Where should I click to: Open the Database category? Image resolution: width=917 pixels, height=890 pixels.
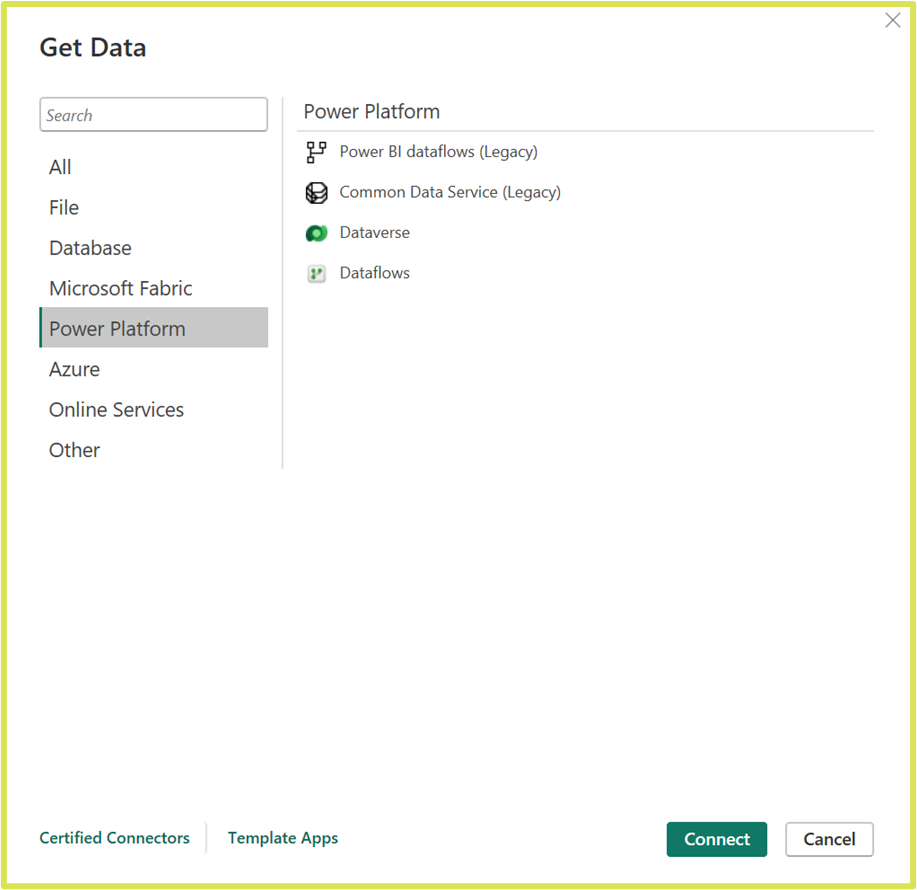tap(153, 248)
